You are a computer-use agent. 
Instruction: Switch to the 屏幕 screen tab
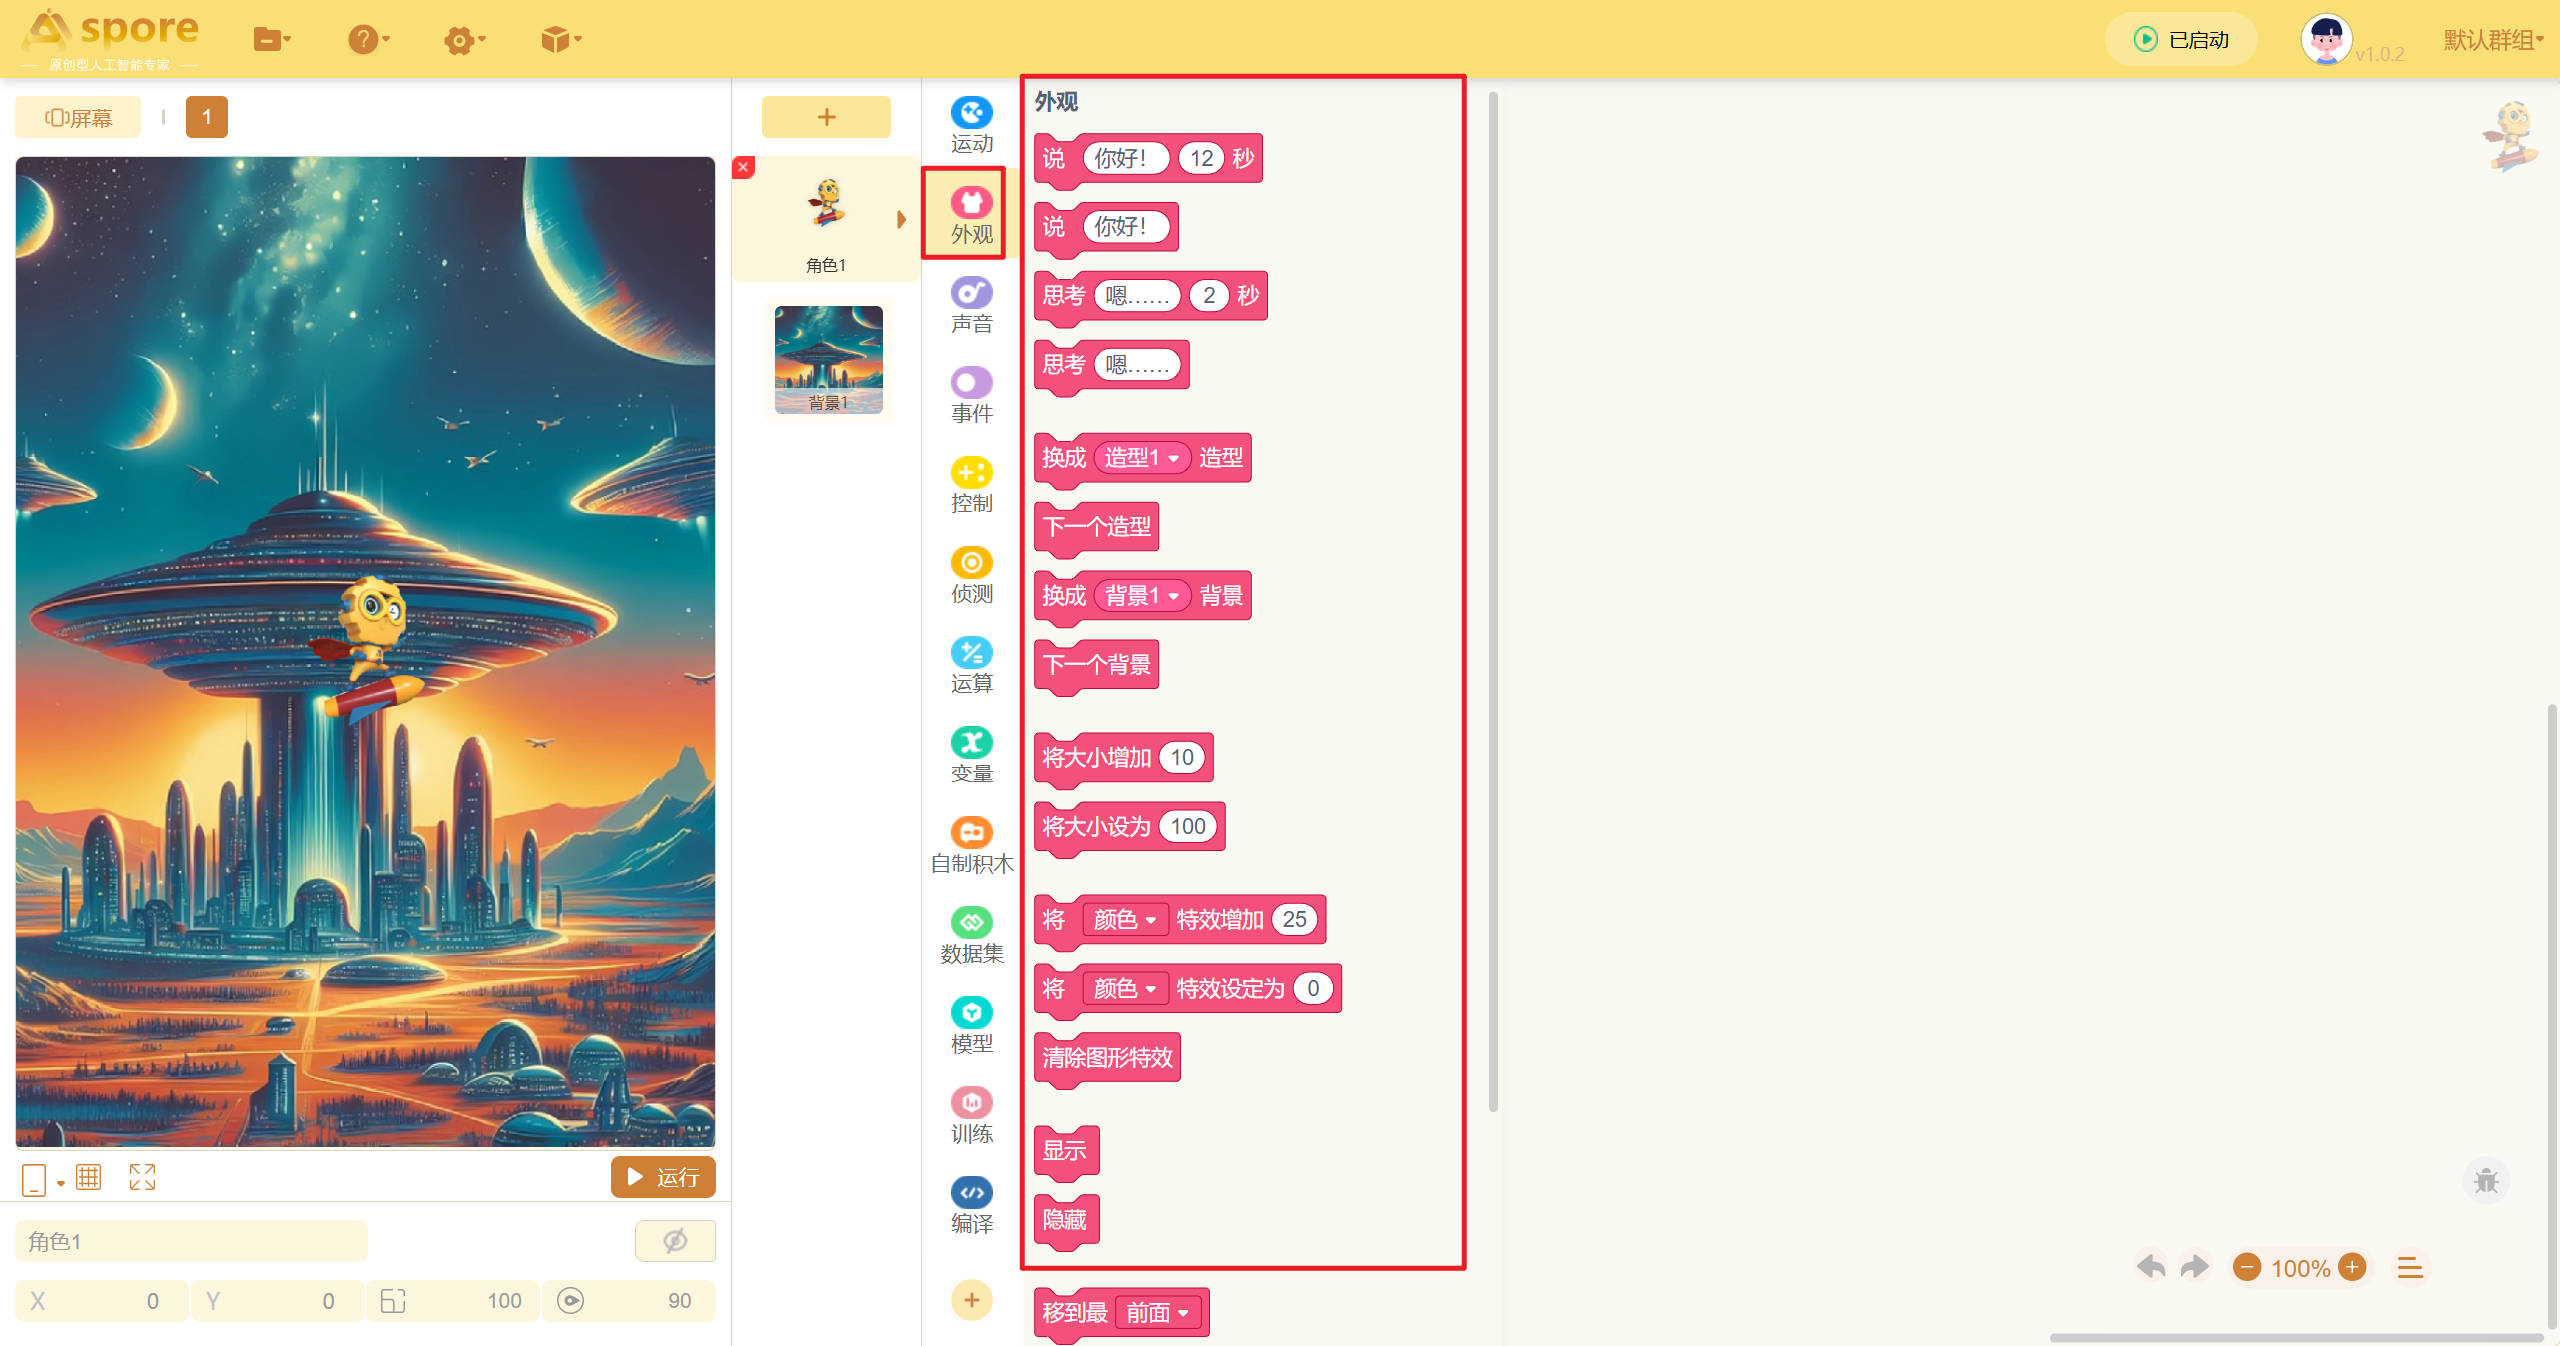click(78, 118)
